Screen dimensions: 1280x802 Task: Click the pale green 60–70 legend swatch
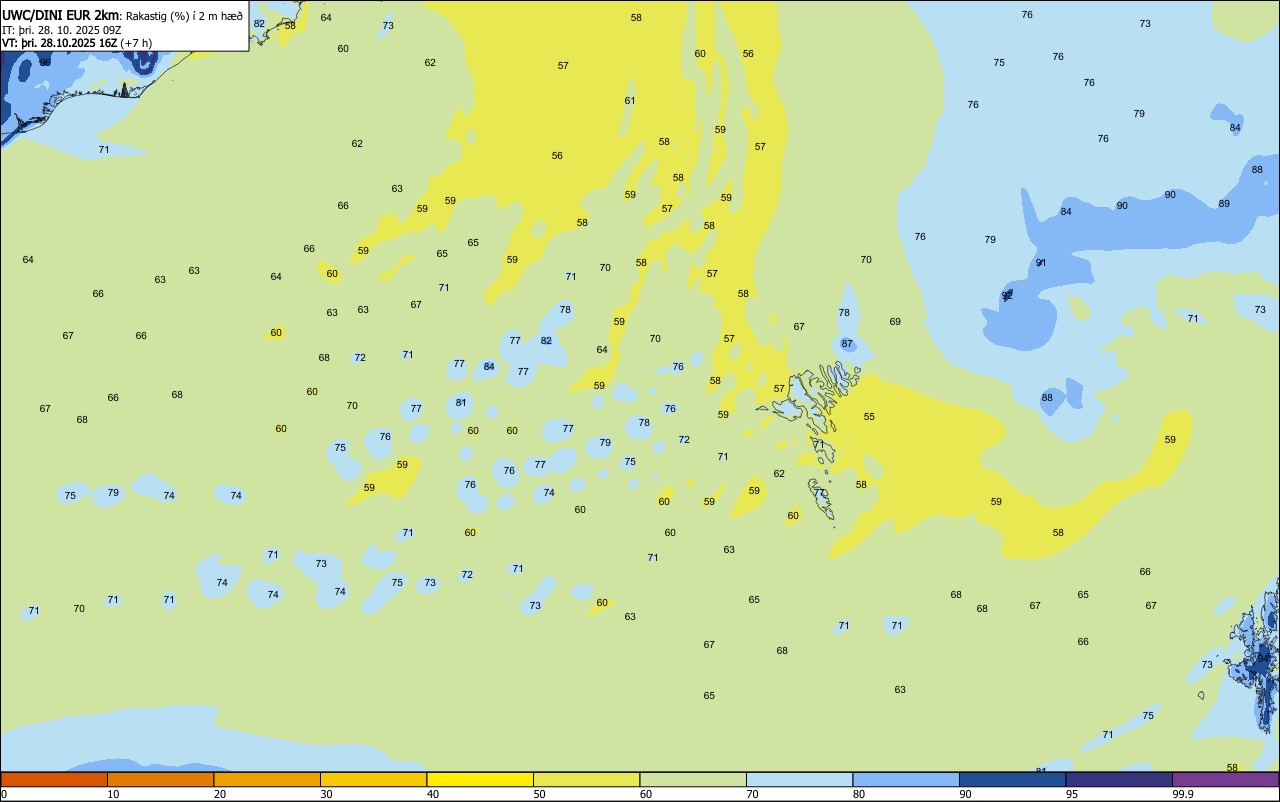693,779
